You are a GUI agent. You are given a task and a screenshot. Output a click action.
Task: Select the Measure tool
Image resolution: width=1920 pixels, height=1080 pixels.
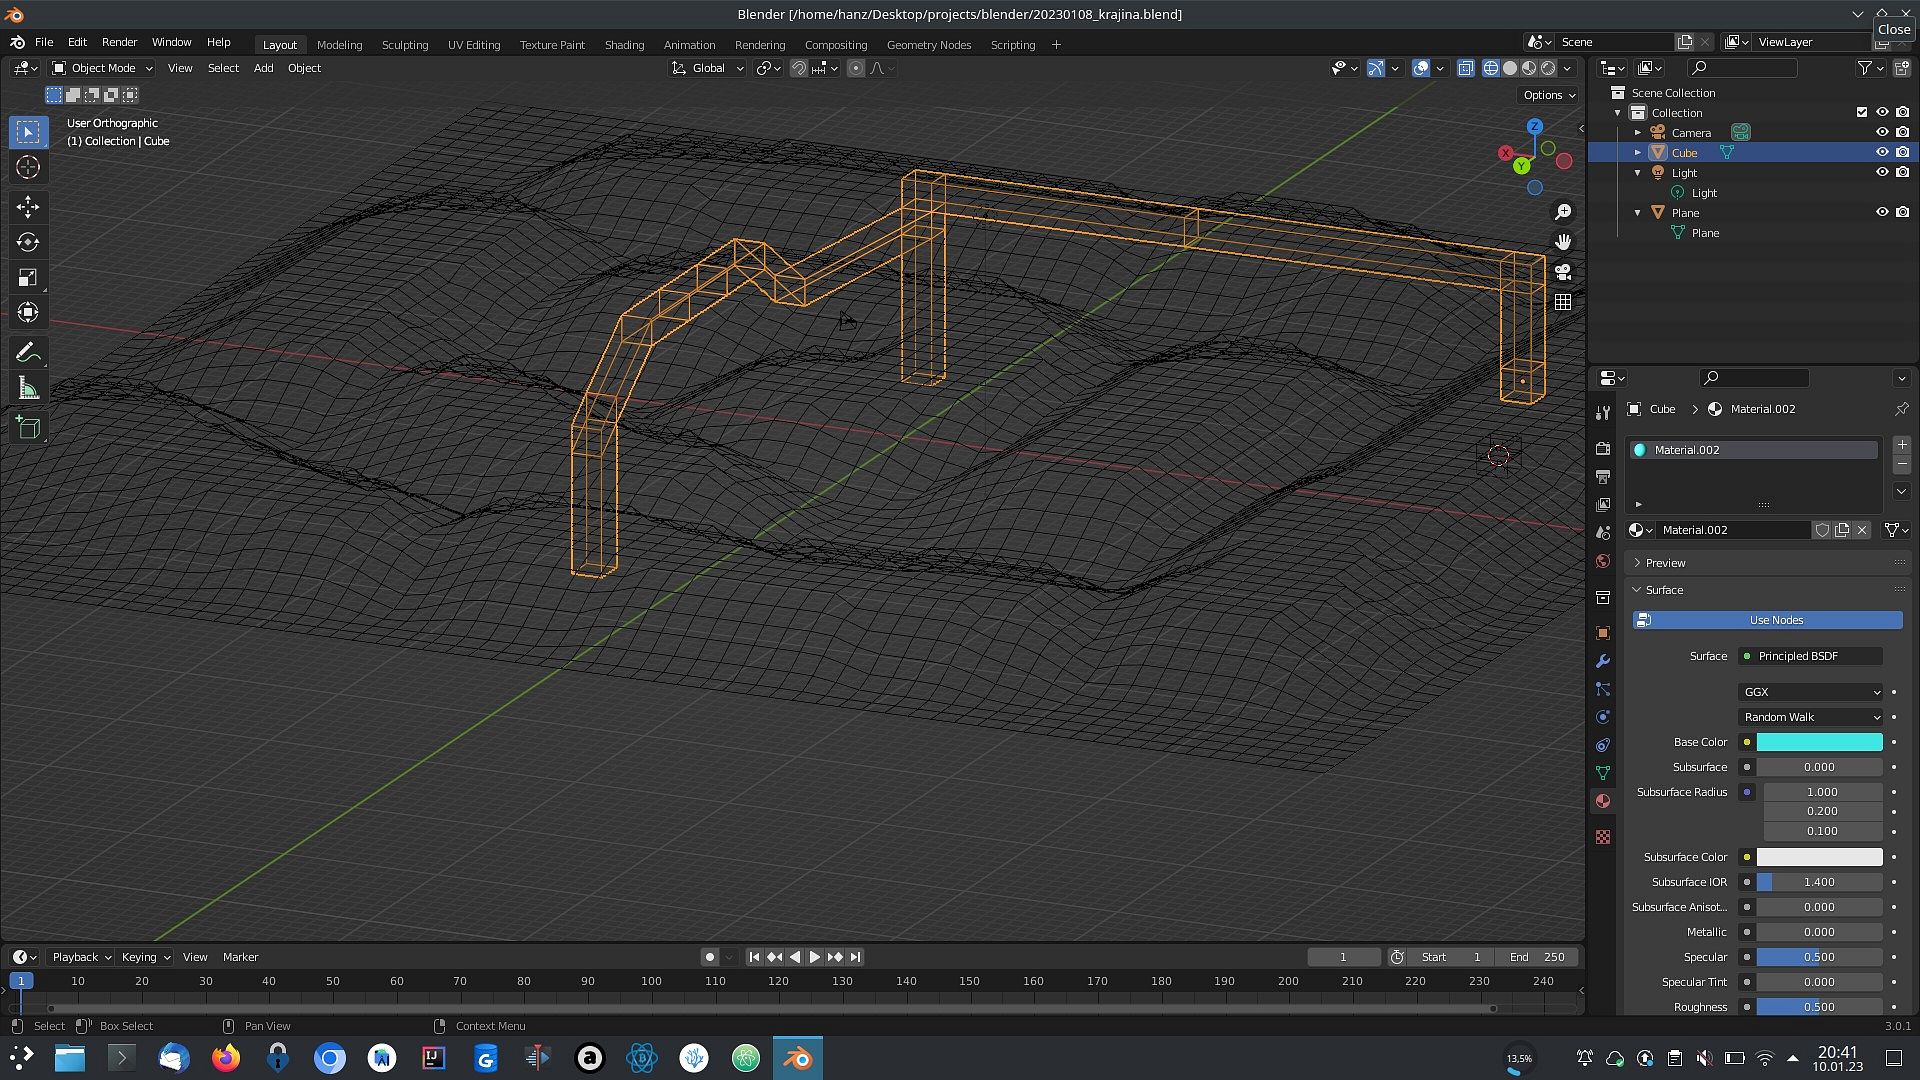pos(28,389)
